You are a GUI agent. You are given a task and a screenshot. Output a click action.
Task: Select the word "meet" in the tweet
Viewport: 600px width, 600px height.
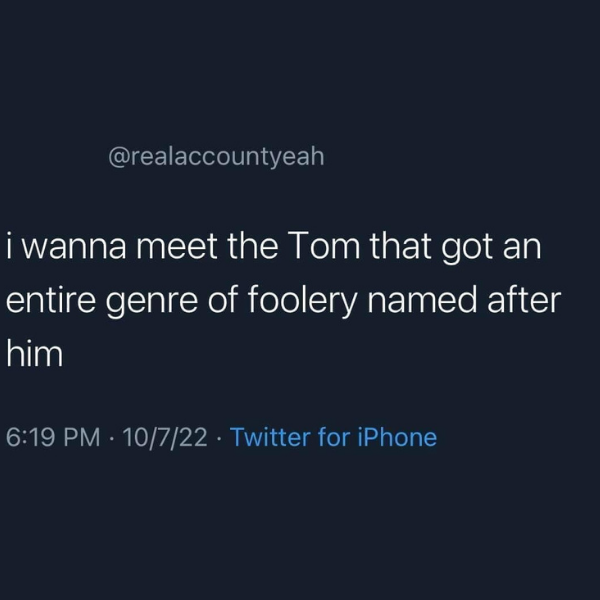pyautogui.click(x=177, y=247)
